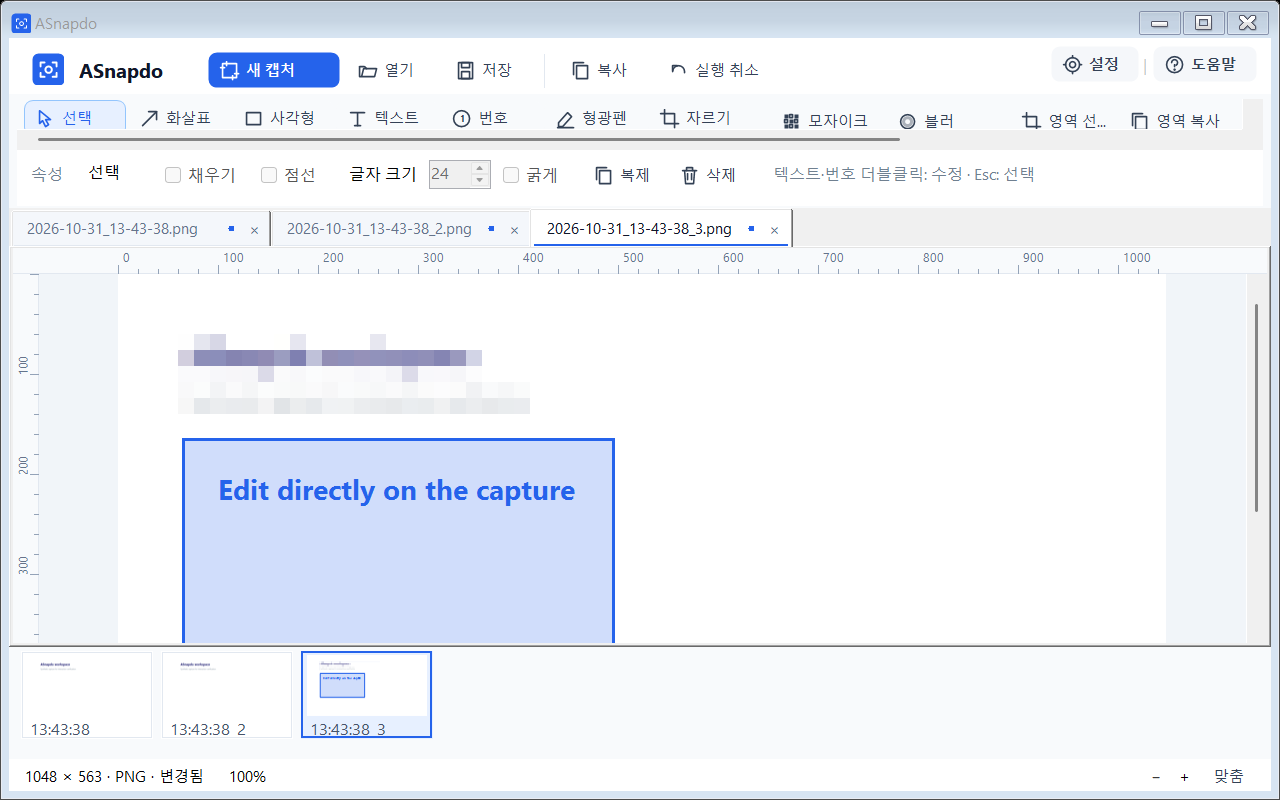Open thumbnail labeled 13:43:38_2

click(227, 695)
